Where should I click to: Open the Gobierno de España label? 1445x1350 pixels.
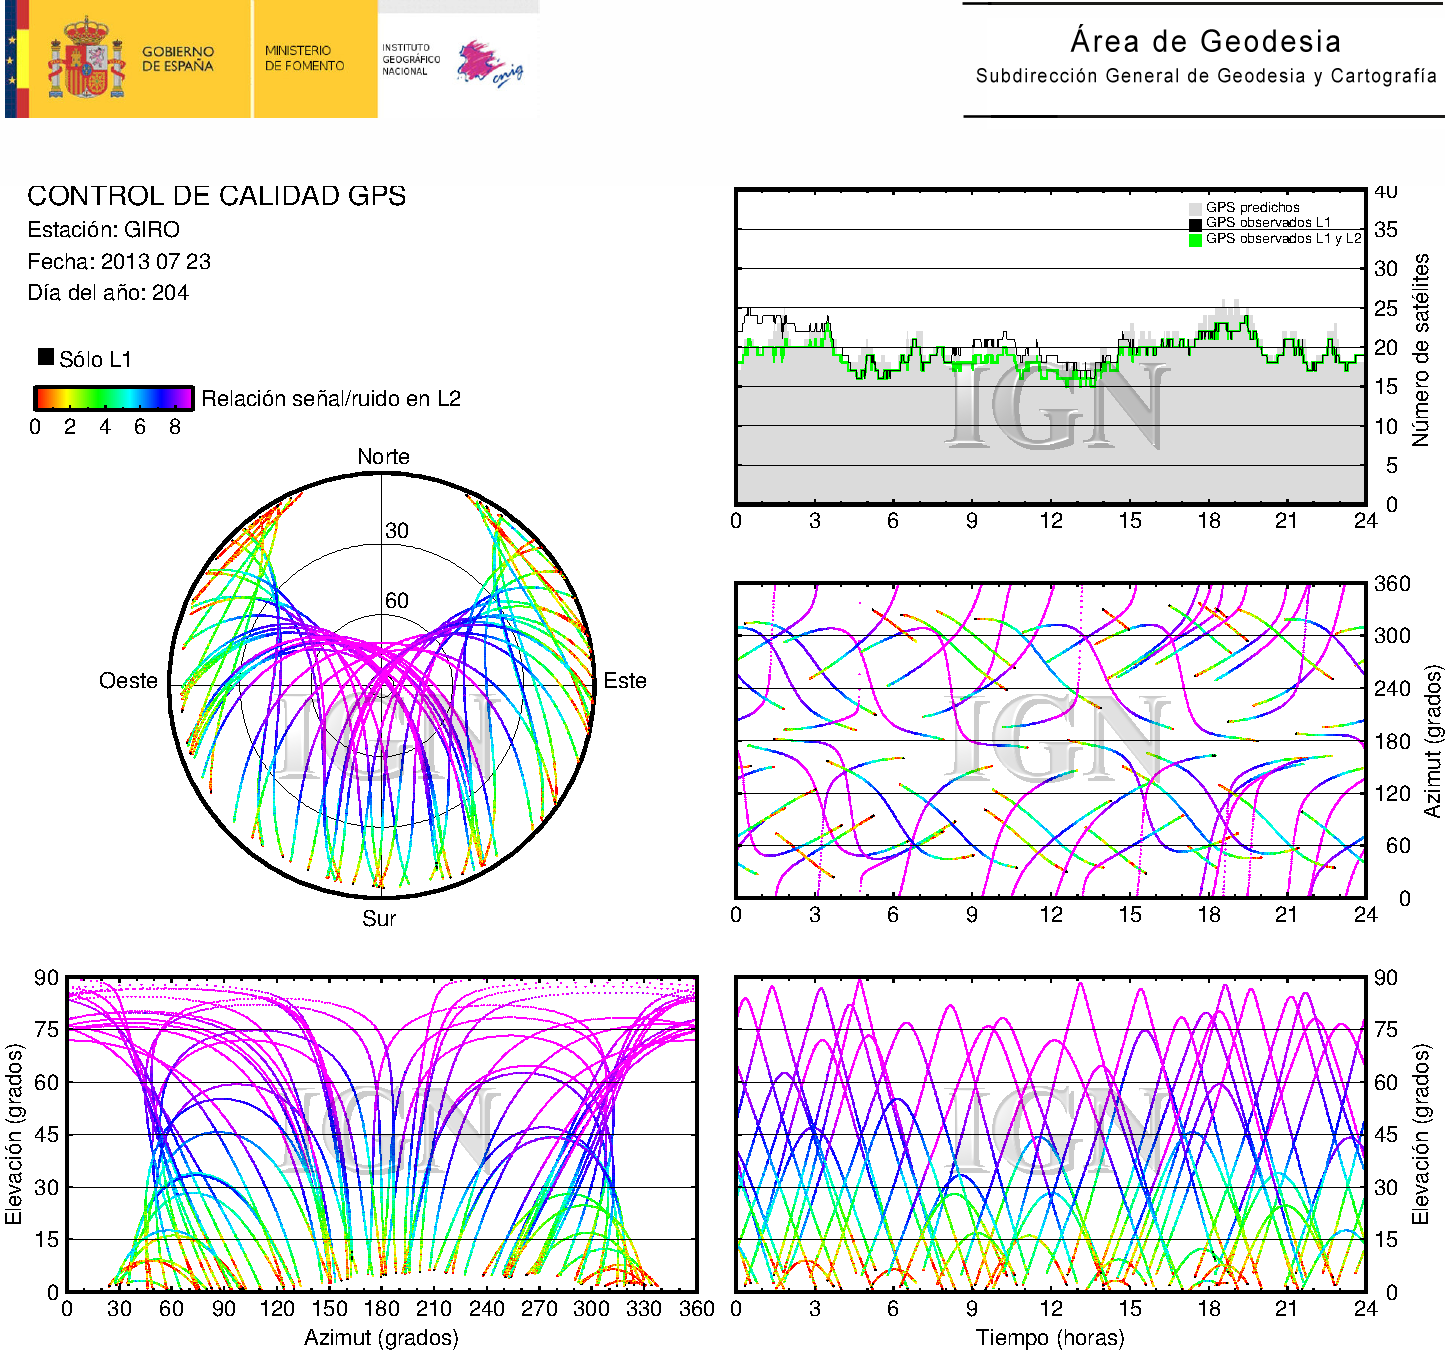pos(177,59)
